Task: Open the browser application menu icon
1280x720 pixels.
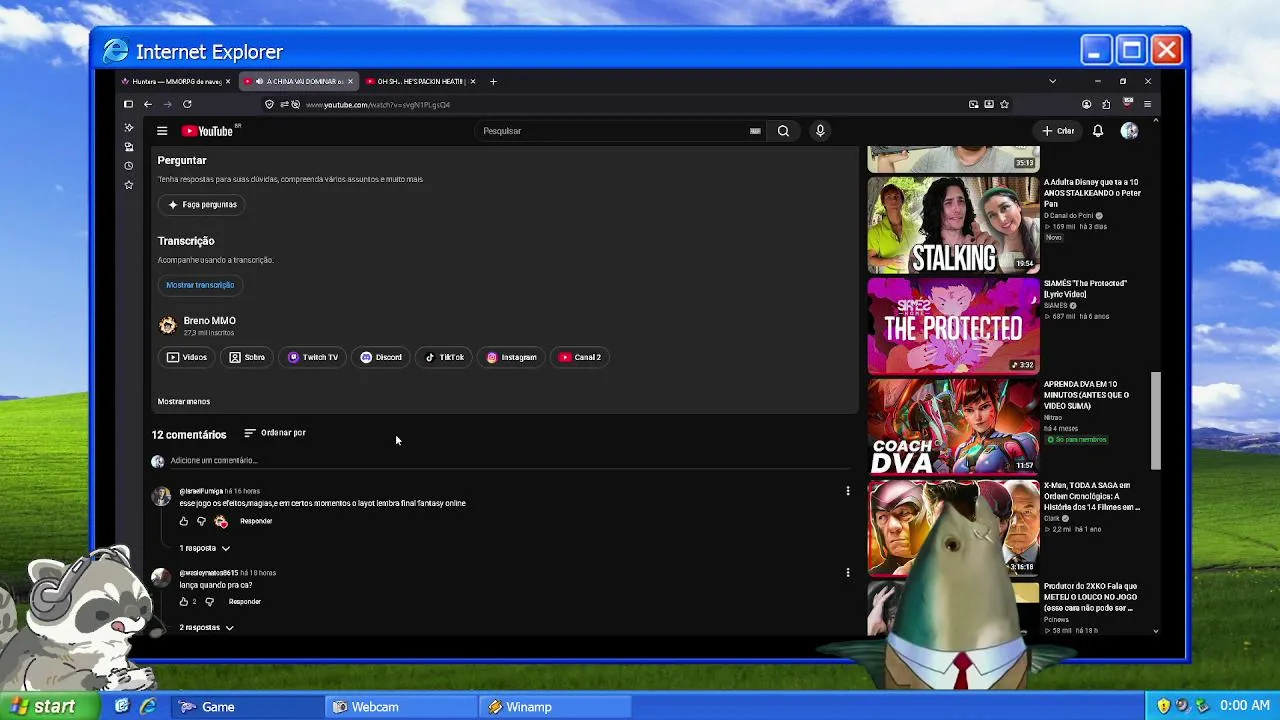Action: pyautogui.click(x=1147, y=104)
